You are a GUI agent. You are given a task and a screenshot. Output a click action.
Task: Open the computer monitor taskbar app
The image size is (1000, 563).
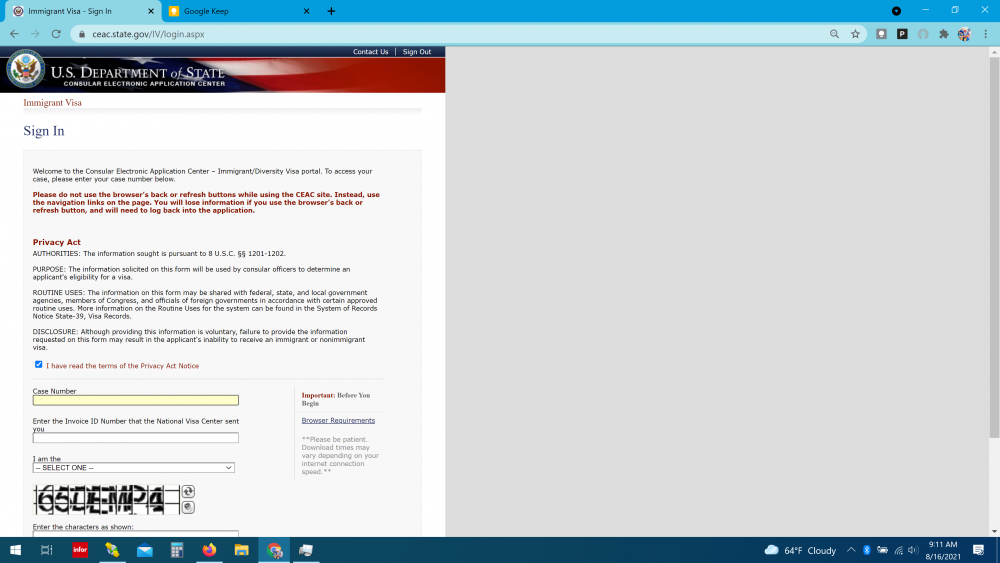306,550
